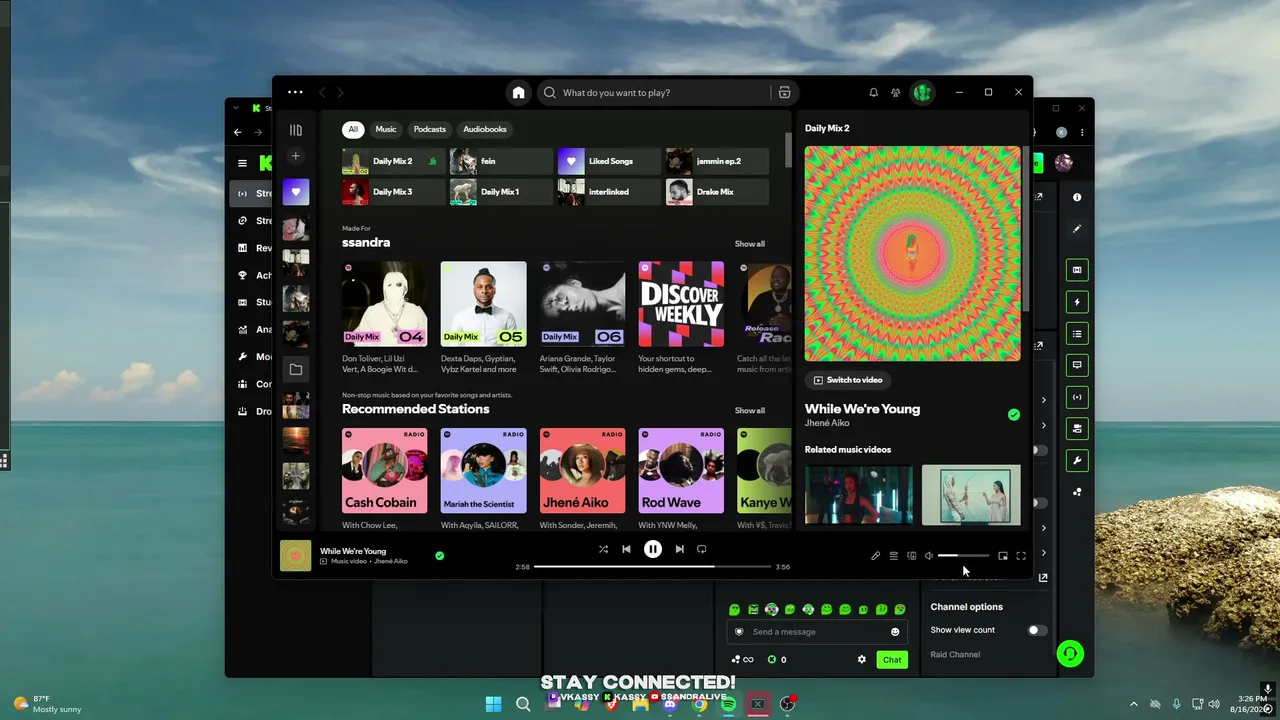The width and height of the screenshot is (1280, 720).
Task: Click Switch to video button
Action: 848,380
